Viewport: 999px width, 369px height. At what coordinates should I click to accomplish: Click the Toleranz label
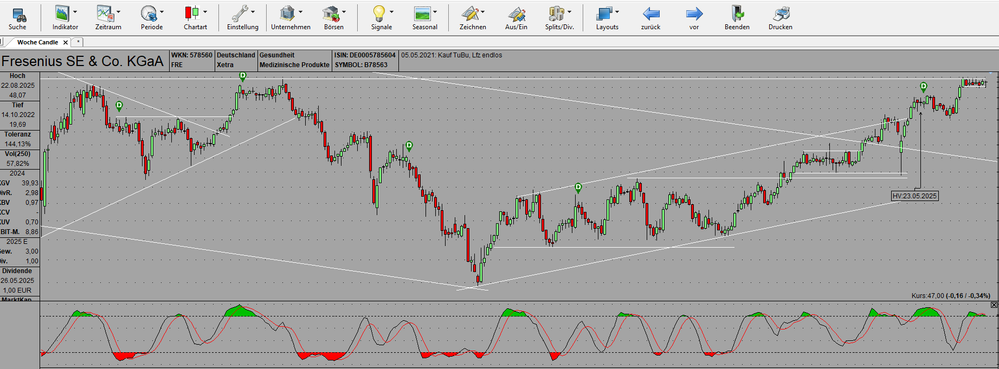tap(18, 134)
